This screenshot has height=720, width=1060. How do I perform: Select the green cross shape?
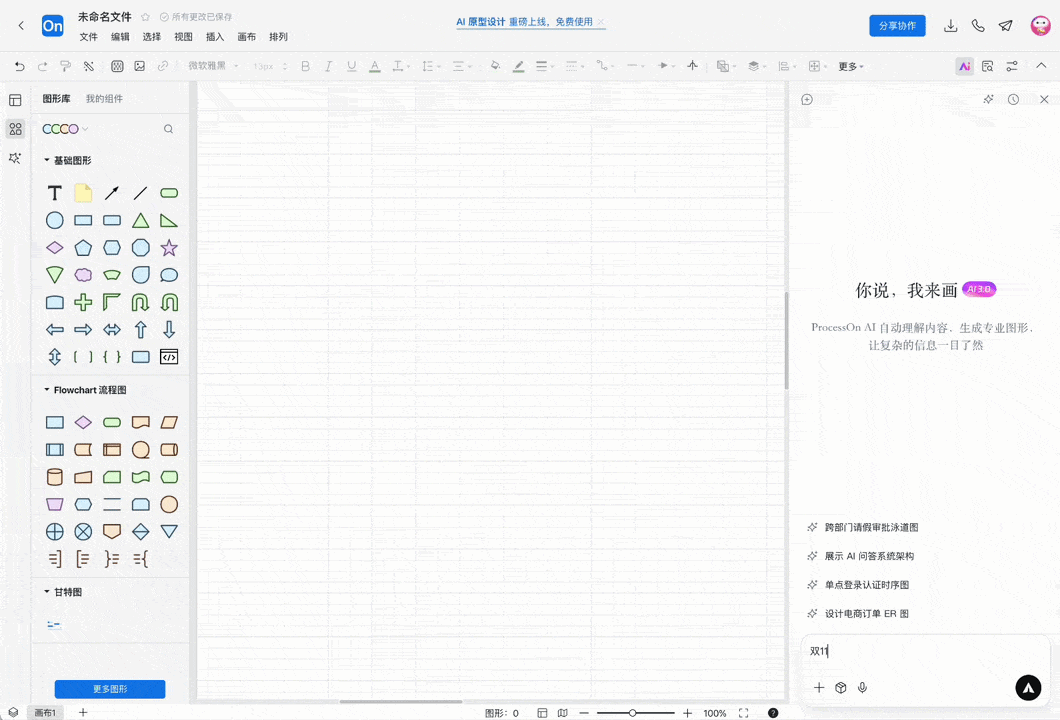coord(83,302)
